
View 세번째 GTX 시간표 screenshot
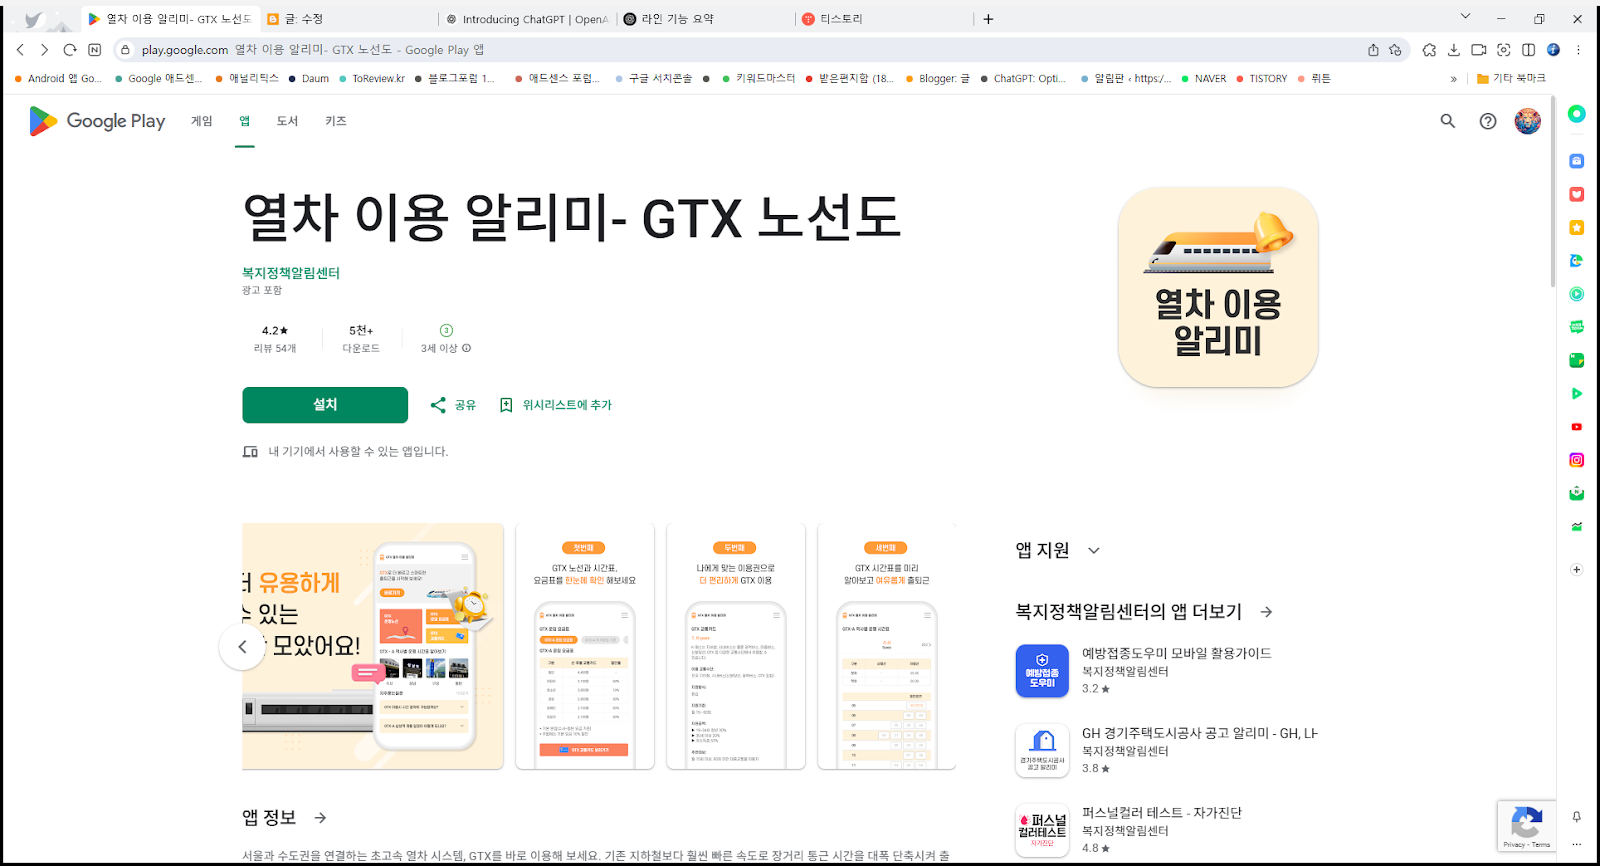tap(887, 646)
